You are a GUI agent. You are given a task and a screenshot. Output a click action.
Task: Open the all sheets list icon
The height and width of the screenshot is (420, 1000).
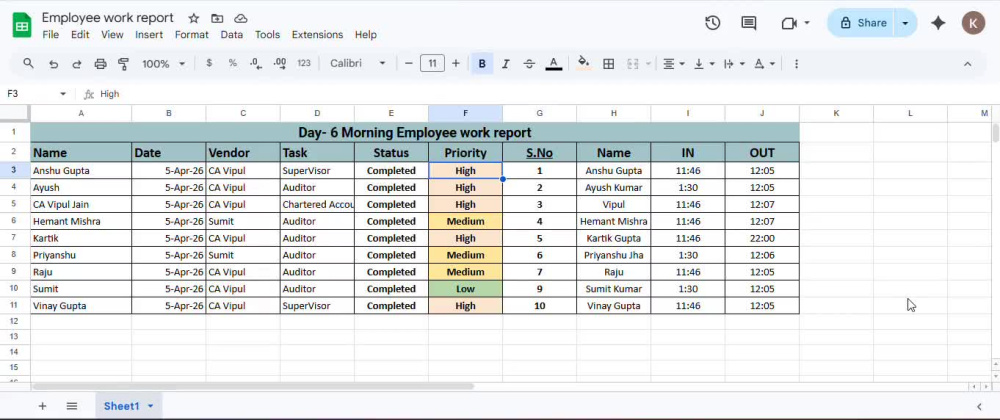[x=71, y=406]
